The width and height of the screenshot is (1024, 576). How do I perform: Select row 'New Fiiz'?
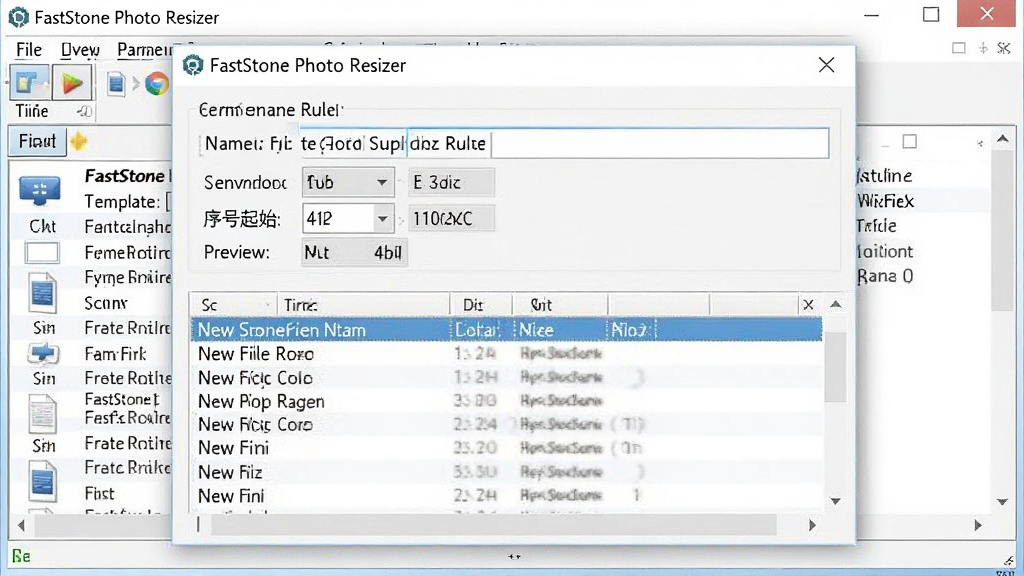[x=506, y=472]
